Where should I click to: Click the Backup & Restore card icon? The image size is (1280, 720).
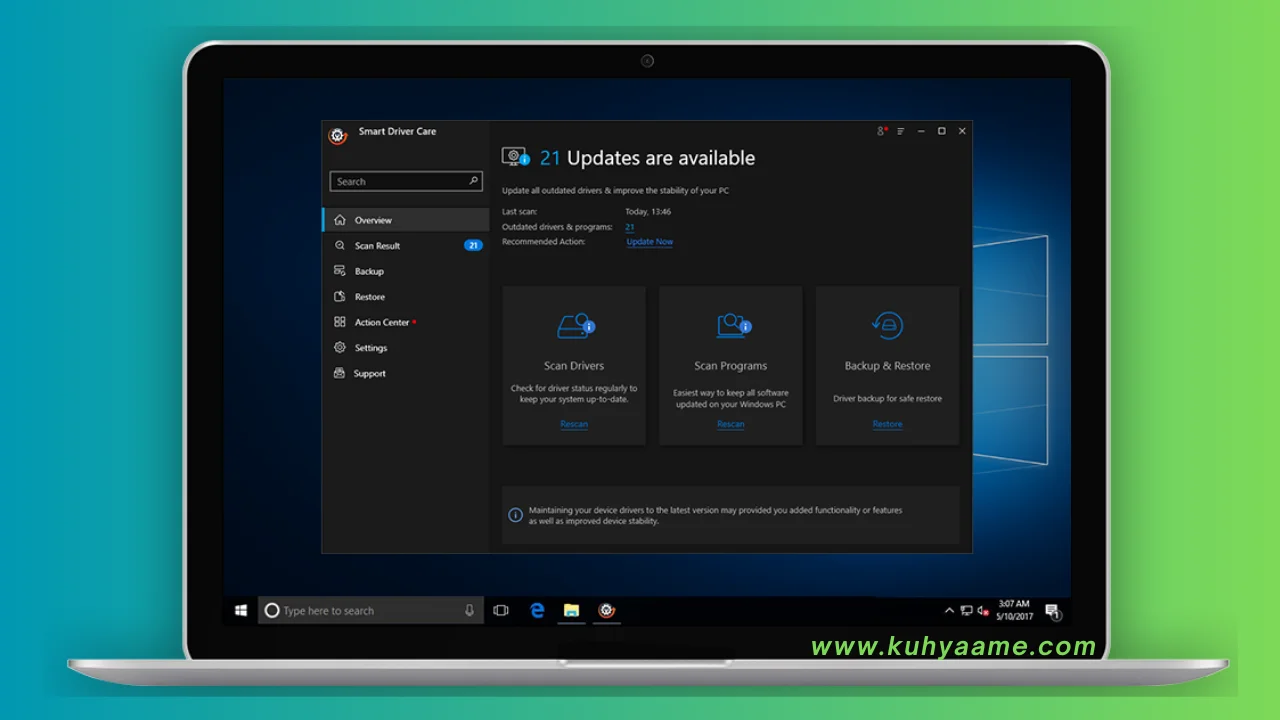tap(887, 326)
